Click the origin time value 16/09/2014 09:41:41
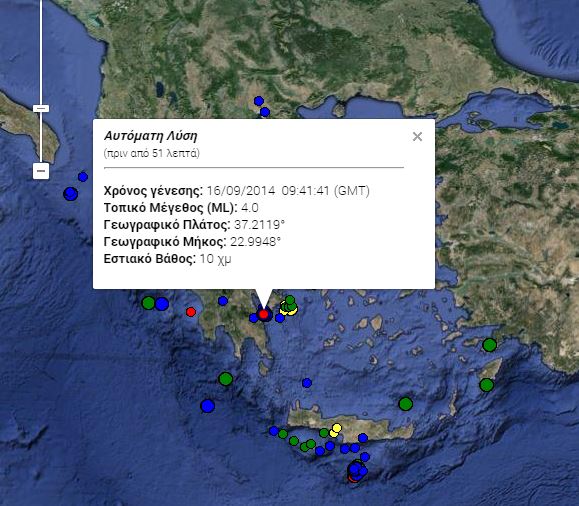 coord(268,191)
